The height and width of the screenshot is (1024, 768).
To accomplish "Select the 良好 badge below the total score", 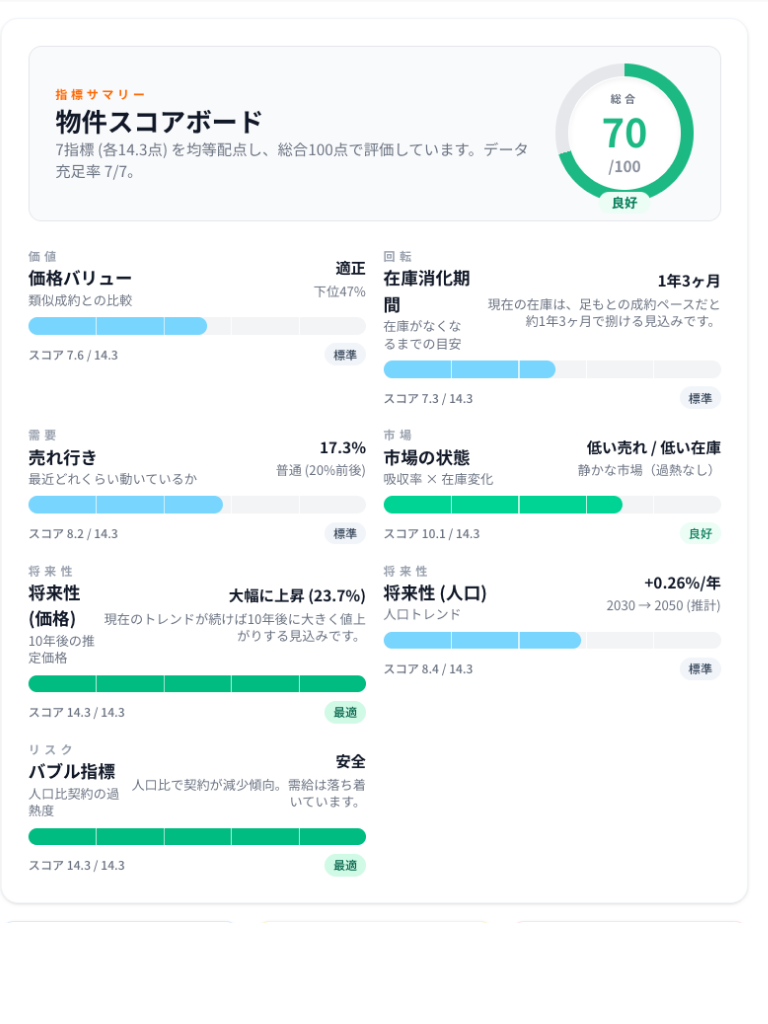I will point(625,201).
